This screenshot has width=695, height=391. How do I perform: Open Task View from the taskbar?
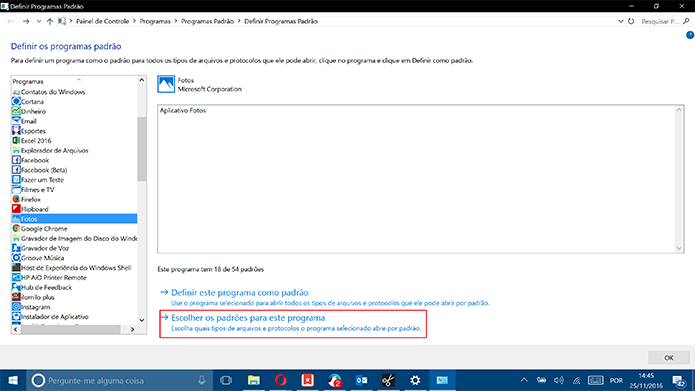point(226,380)
